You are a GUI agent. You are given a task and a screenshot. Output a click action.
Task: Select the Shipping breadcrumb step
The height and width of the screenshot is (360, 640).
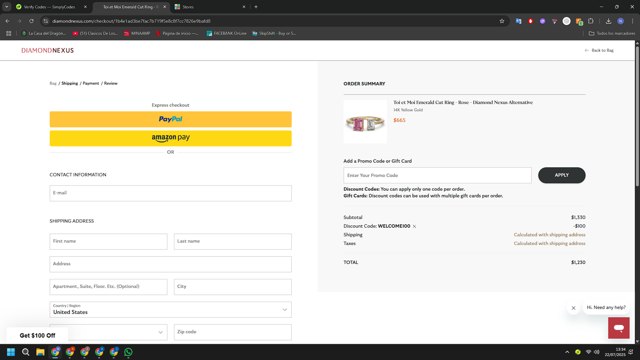point(69,83)
